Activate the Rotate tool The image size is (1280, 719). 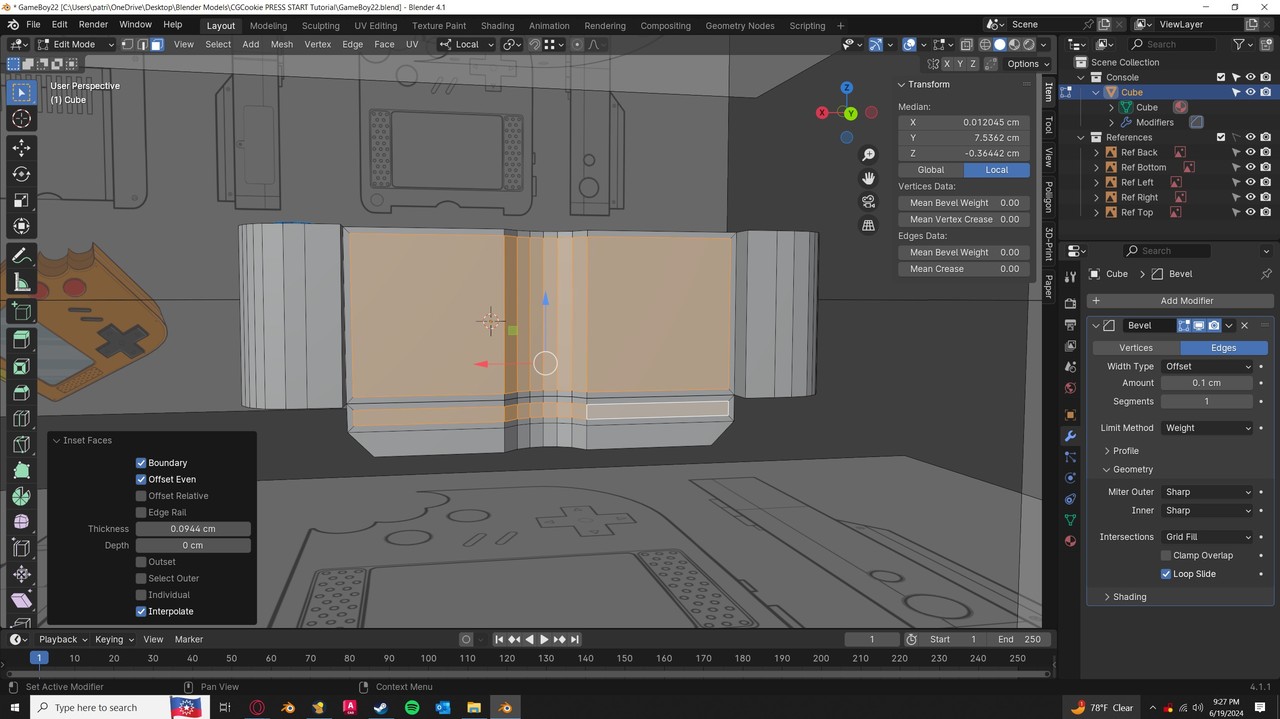coord(21,174)
